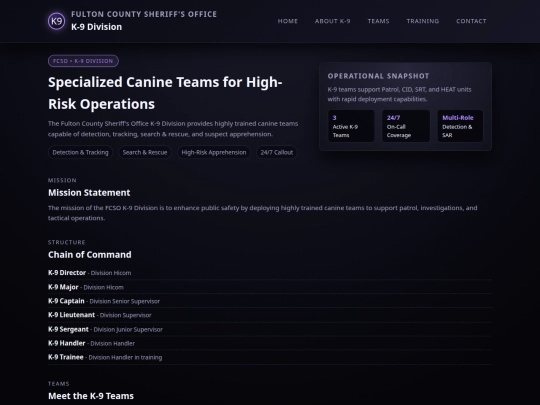Click the Chain of Command heading

click(90, 255)
